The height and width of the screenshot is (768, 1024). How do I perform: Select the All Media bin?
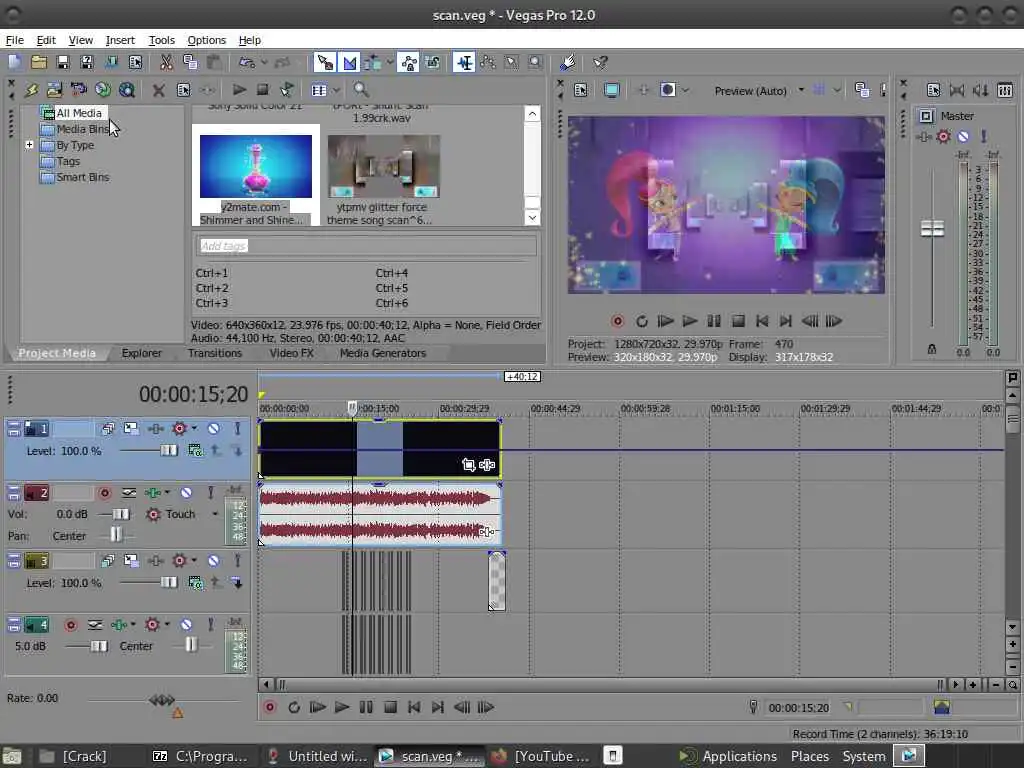pos(78,113)
